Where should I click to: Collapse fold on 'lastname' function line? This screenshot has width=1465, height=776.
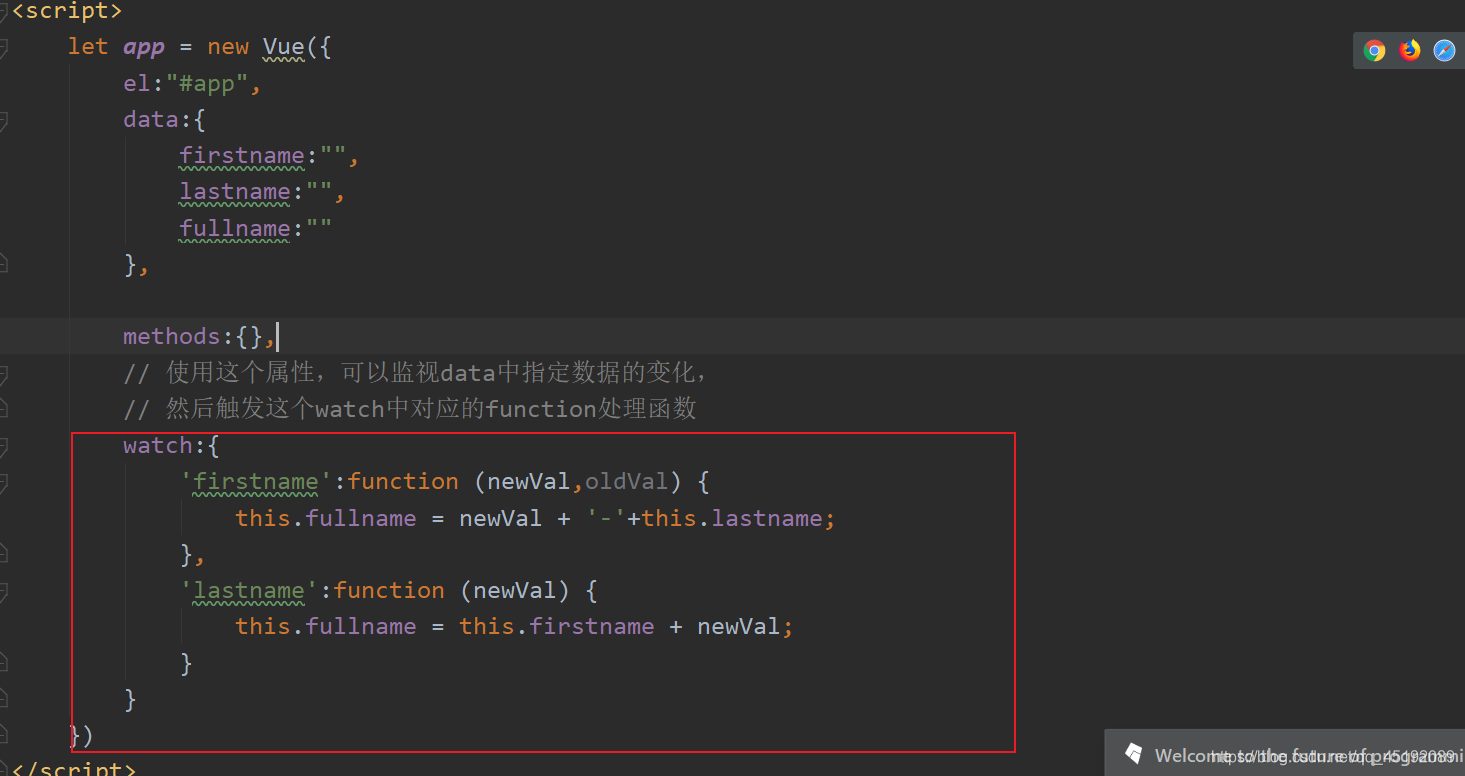(3, 590)
